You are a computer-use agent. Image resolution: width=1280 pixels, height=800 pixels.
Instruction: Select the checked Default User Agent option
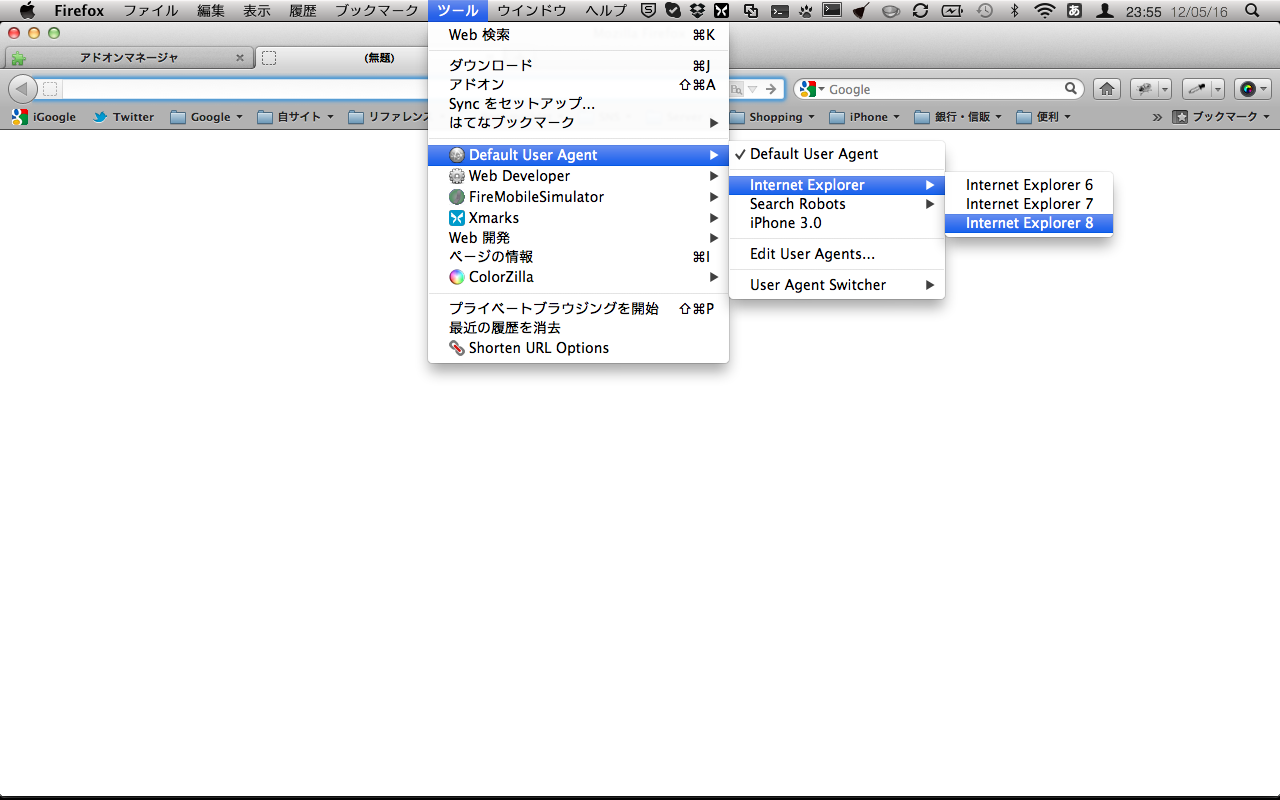point(813,154)
